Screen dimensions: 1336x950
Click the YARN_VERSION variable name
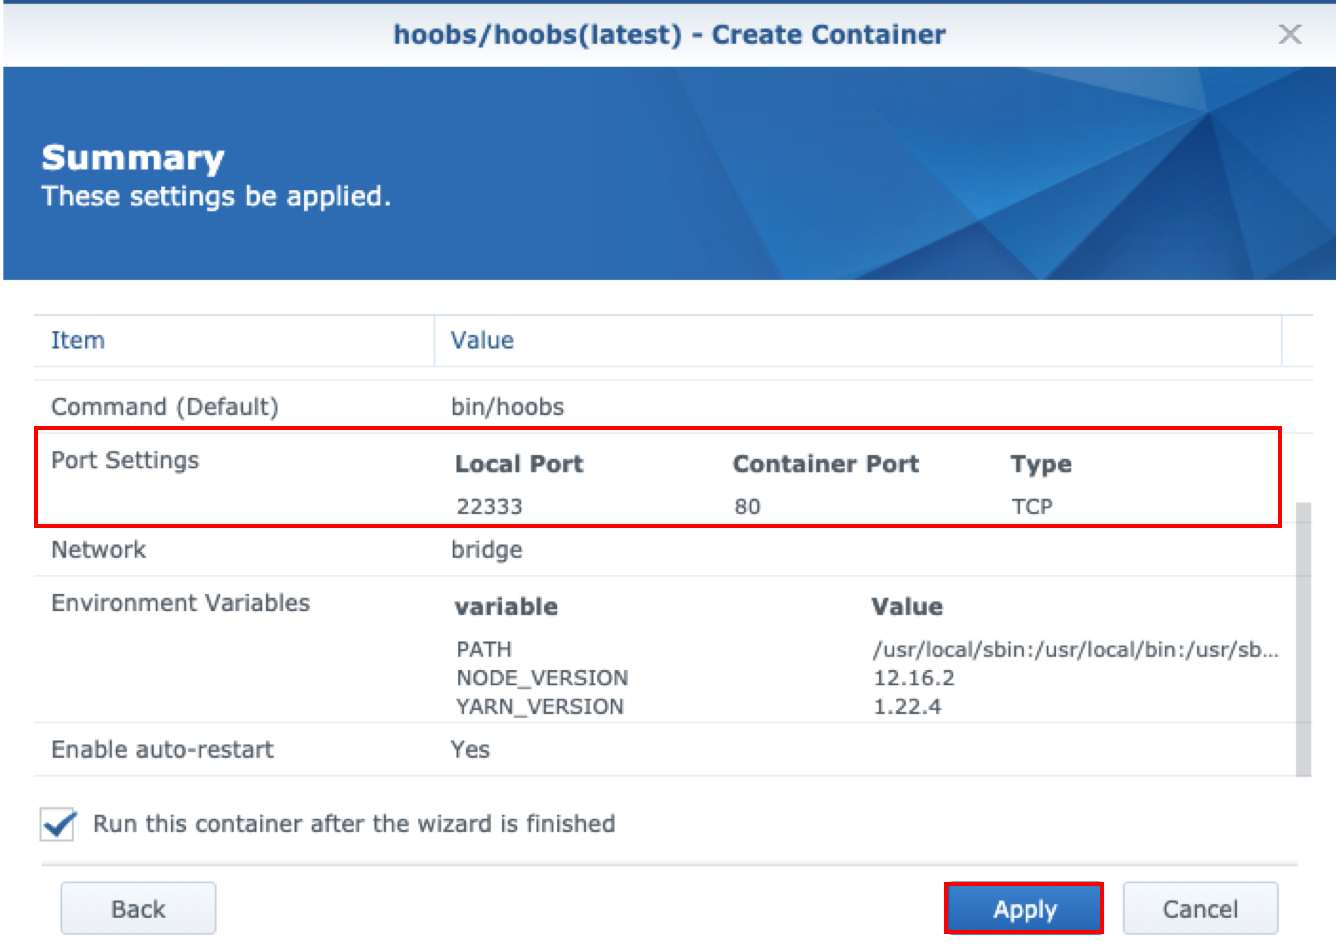pos(540,706)
